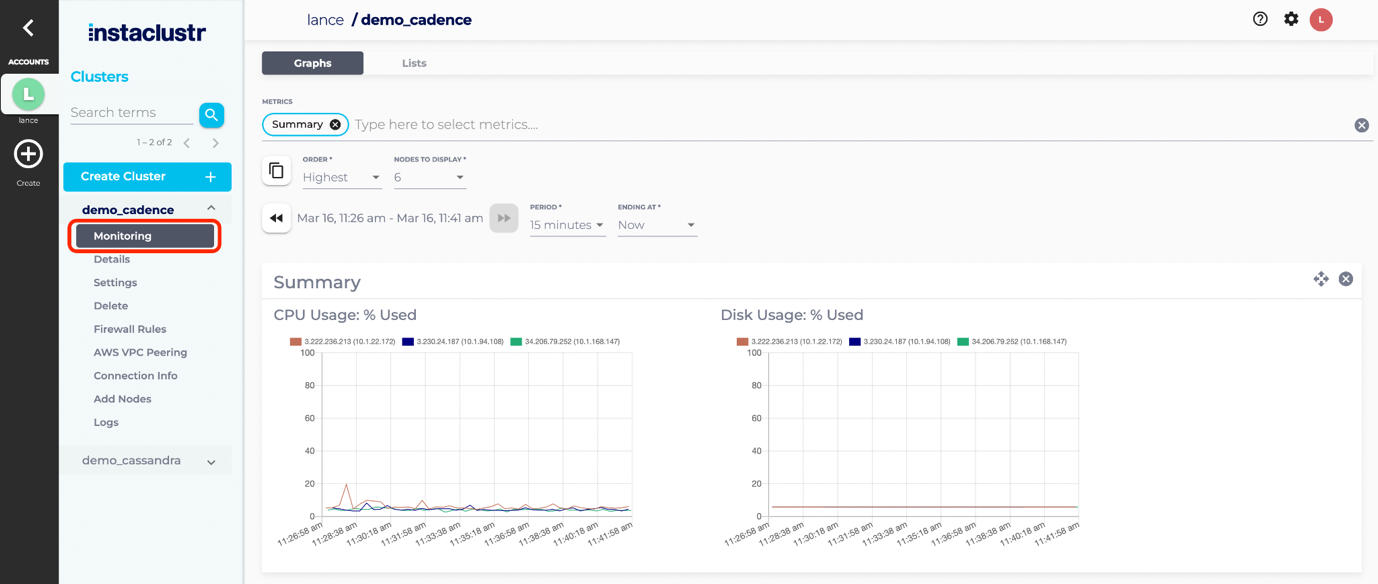Click the move icon on Summary panel
Screen dimensions: 1378x584
click(x=1321, y=279)
